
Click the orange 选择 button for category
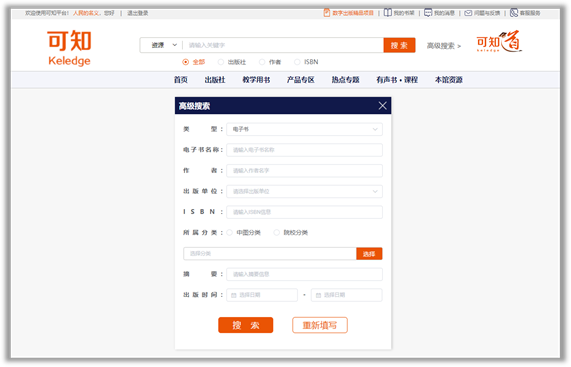(369, 254)
